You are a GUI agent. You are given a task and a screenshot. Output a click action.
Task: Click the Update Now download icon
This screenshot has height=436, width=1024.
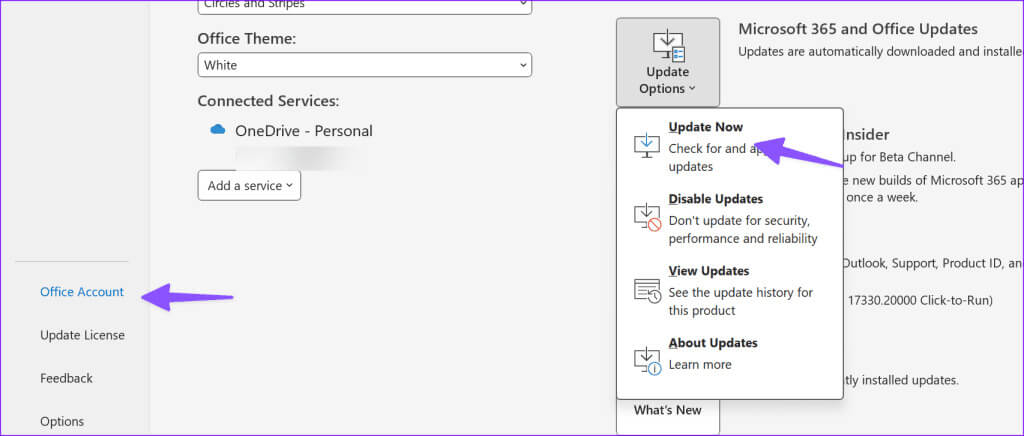click(x=647, y=145)
